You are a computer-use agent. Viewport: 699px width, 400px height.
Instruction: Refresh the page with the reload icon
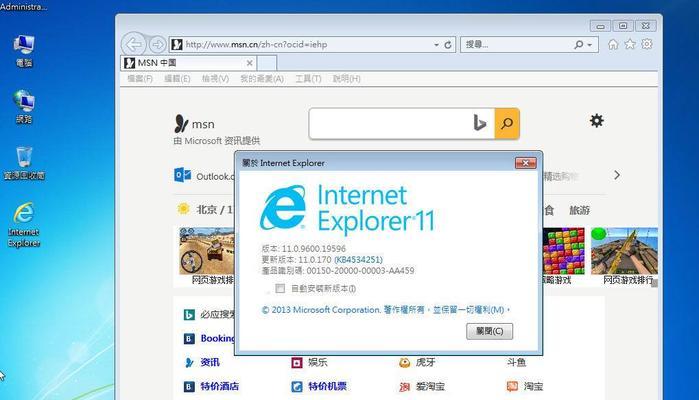point(448,45)
